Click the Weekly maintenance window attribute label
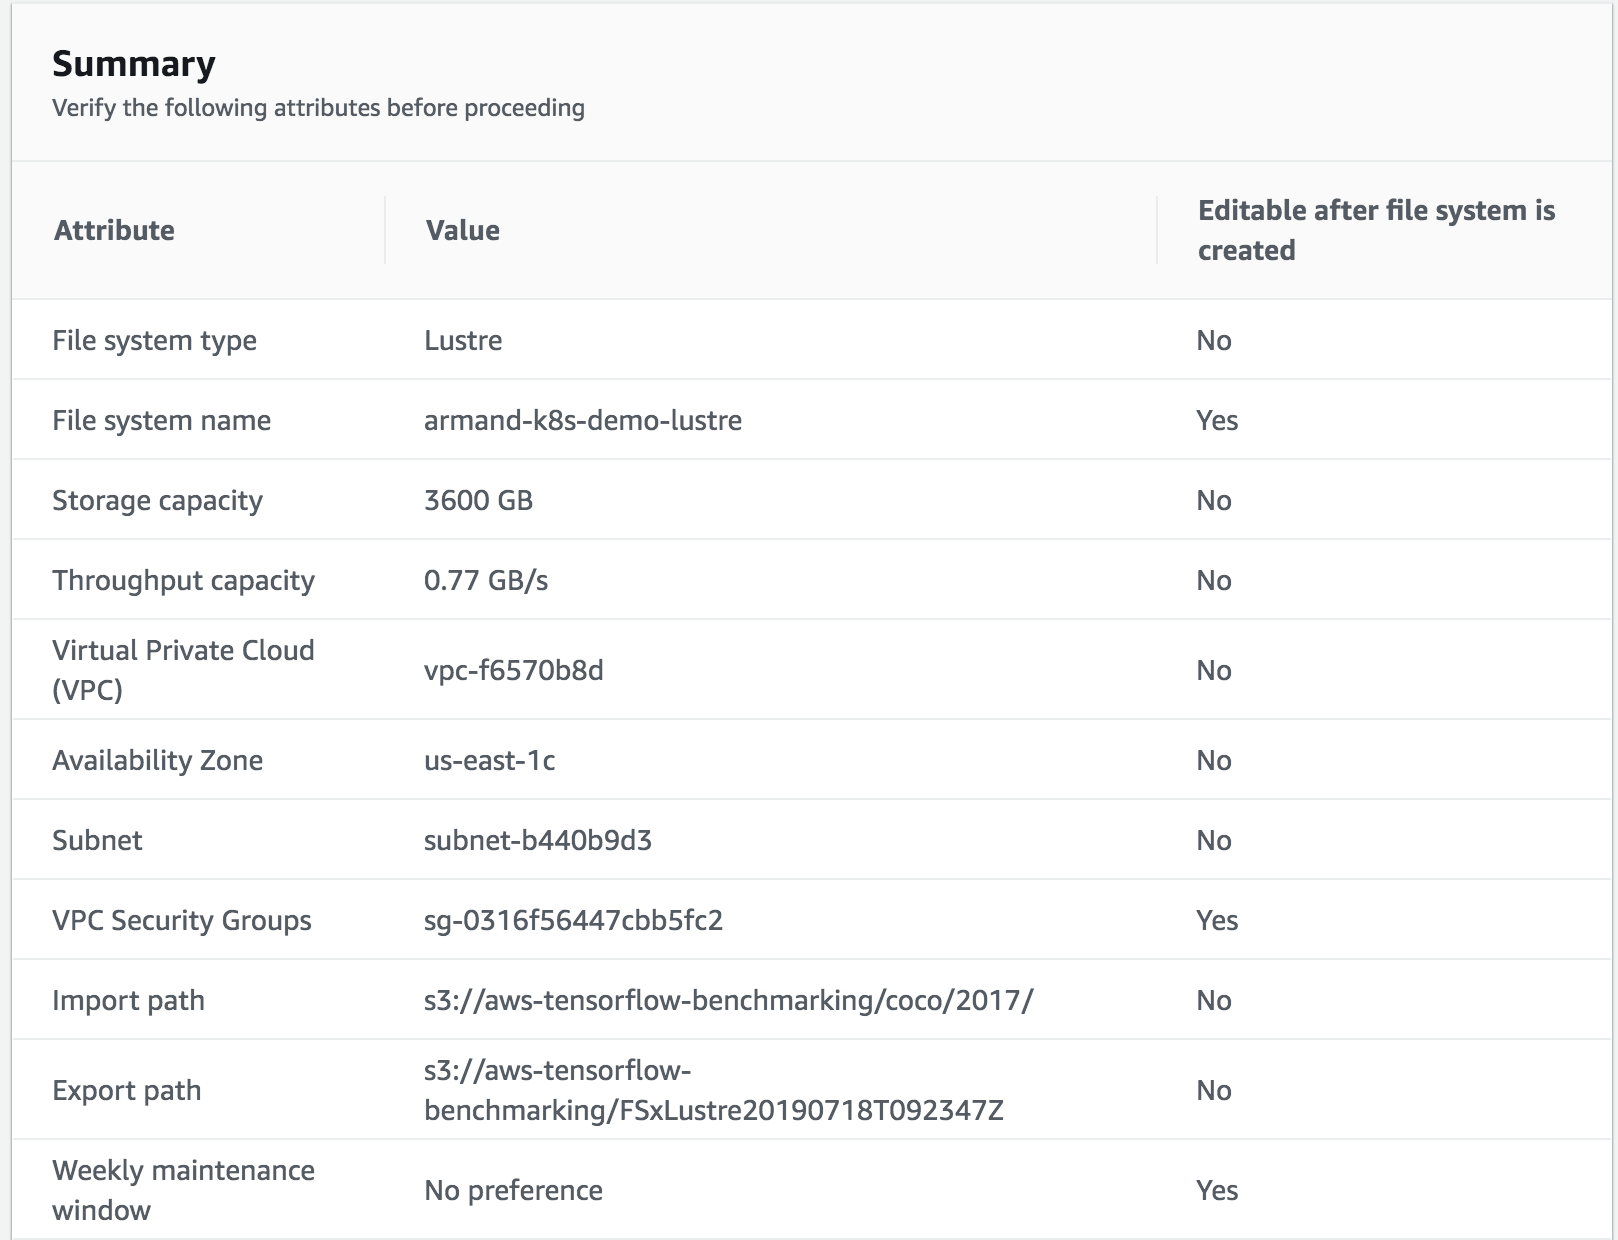Screen dimensions: 1618x1240 click(x=183, y=1190)
